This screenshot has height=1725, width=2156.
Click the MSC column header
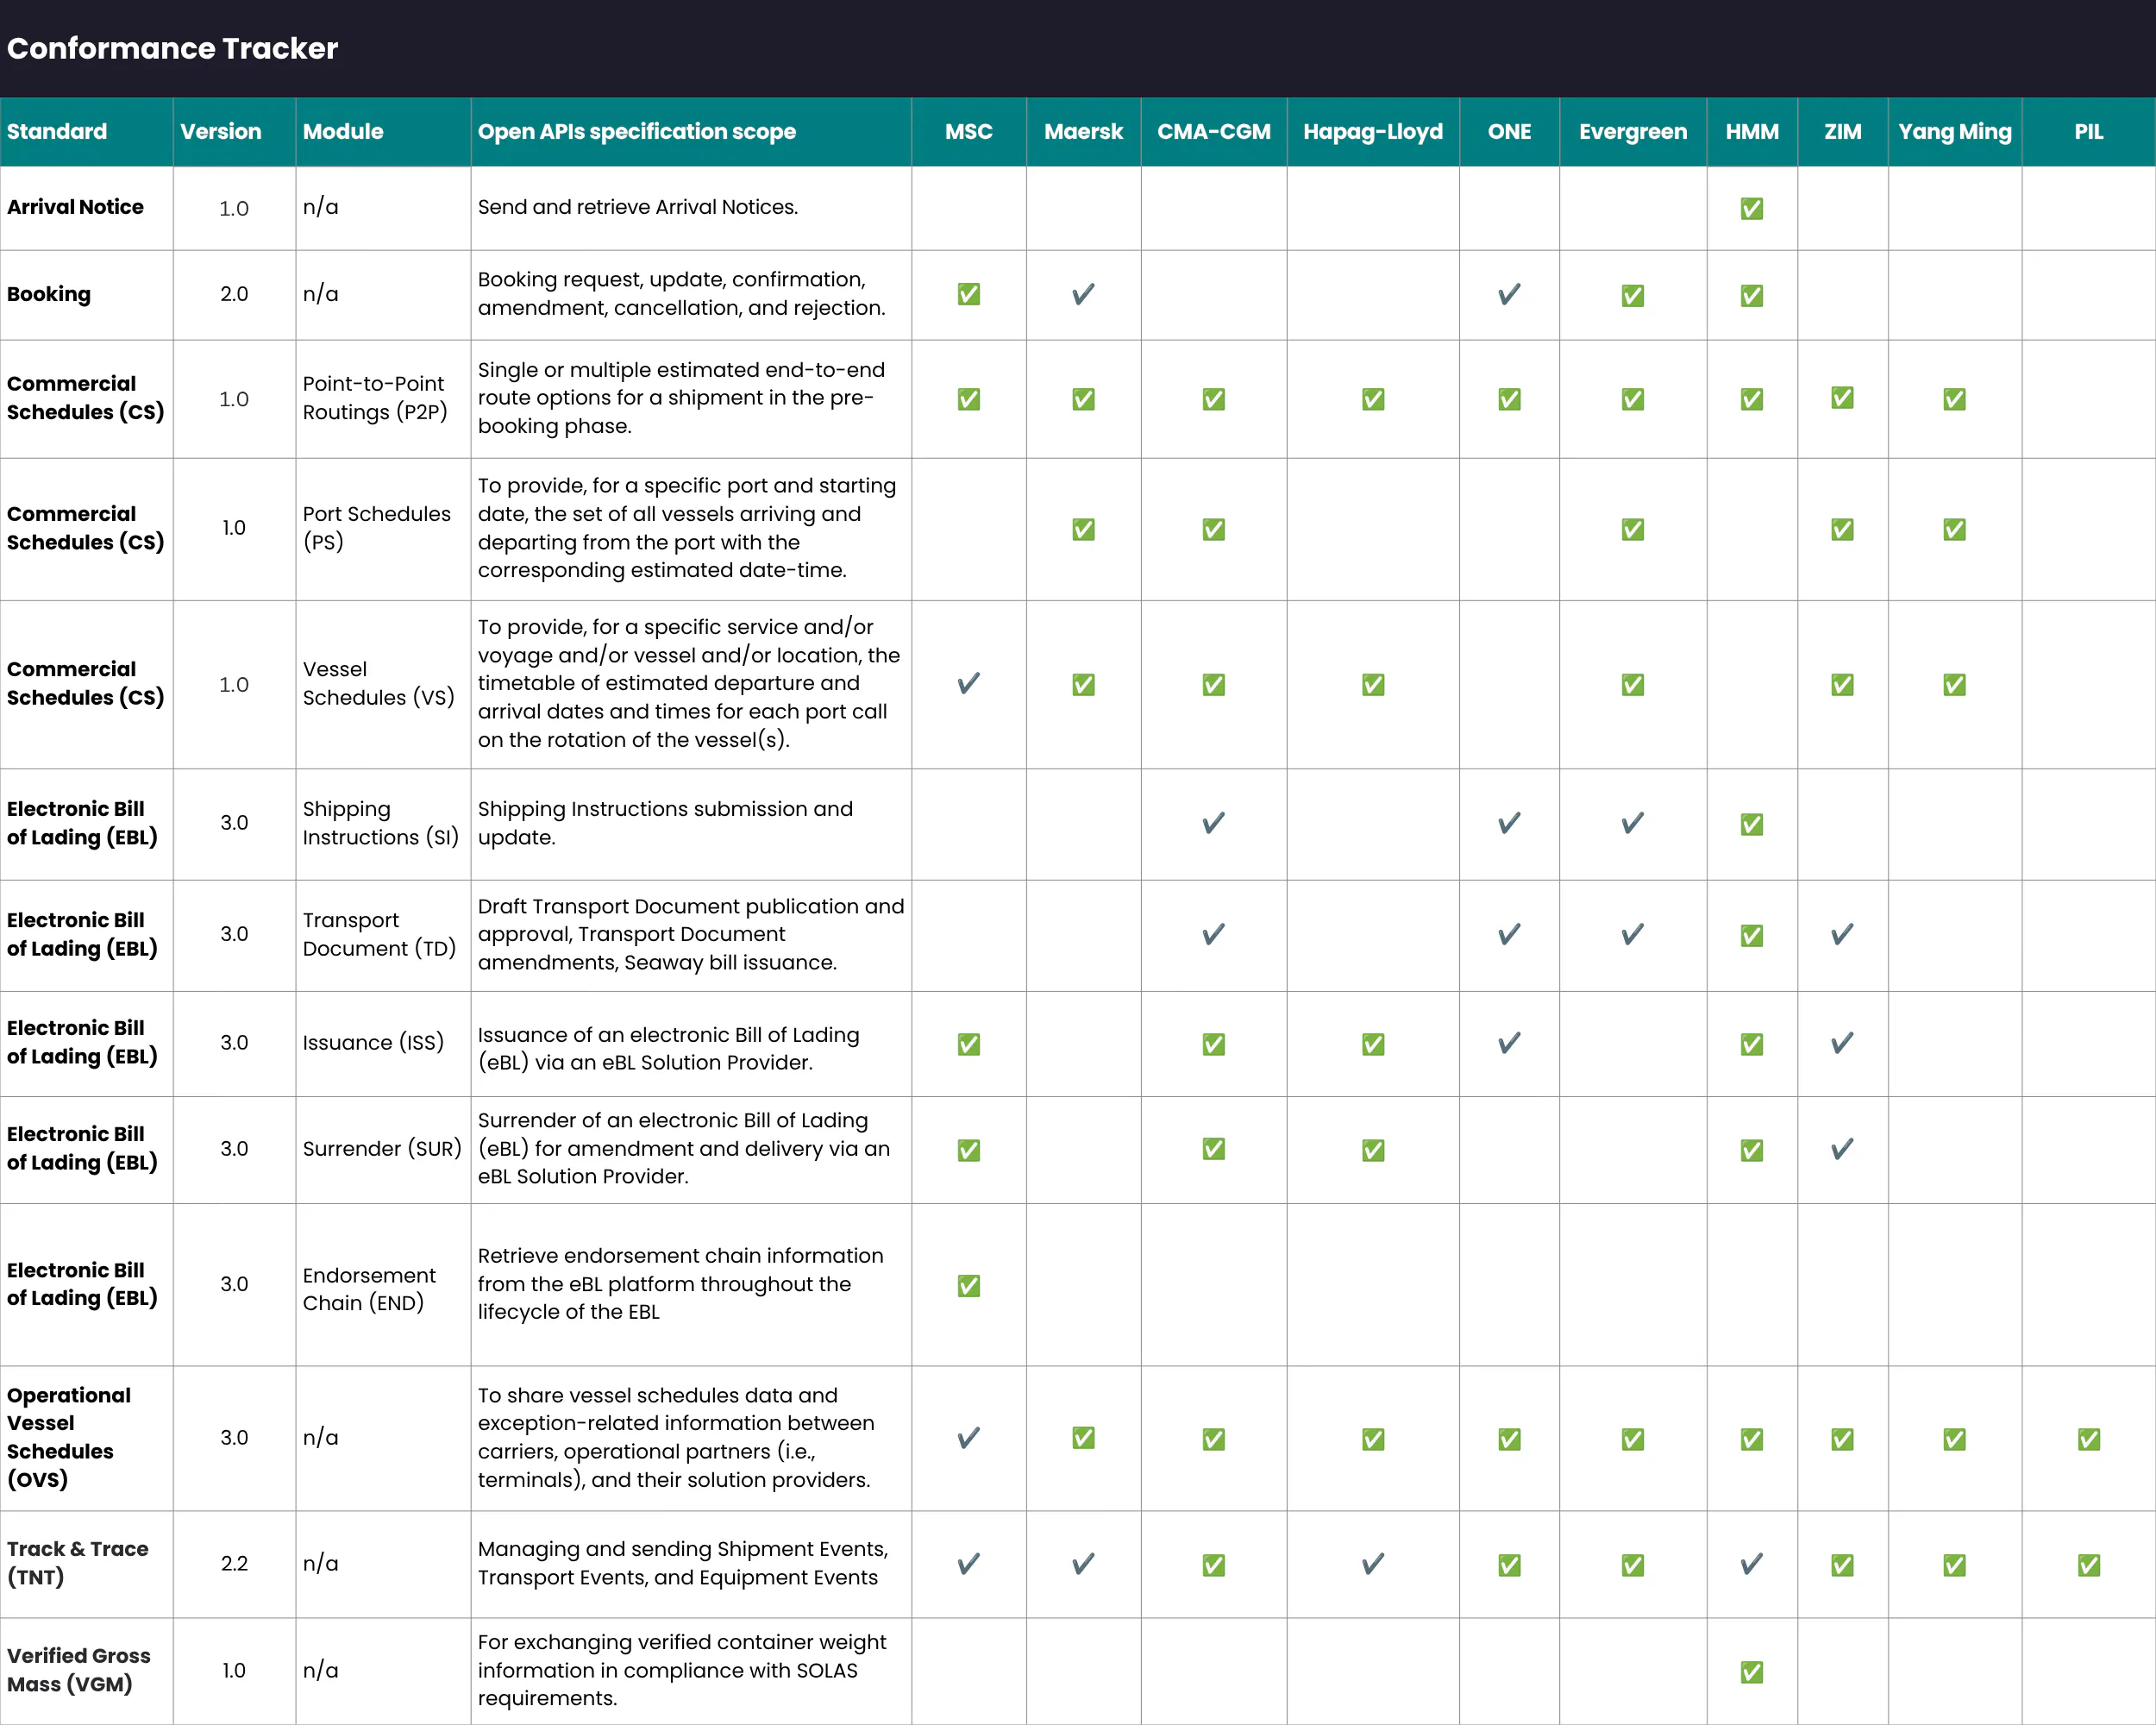point(968,131)
